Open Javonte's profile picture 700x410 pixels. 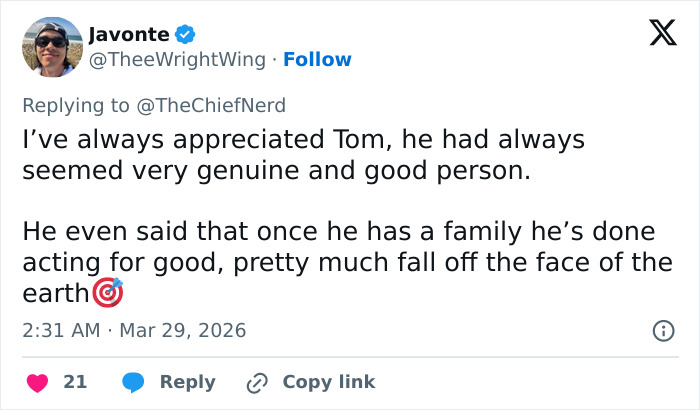51,46
